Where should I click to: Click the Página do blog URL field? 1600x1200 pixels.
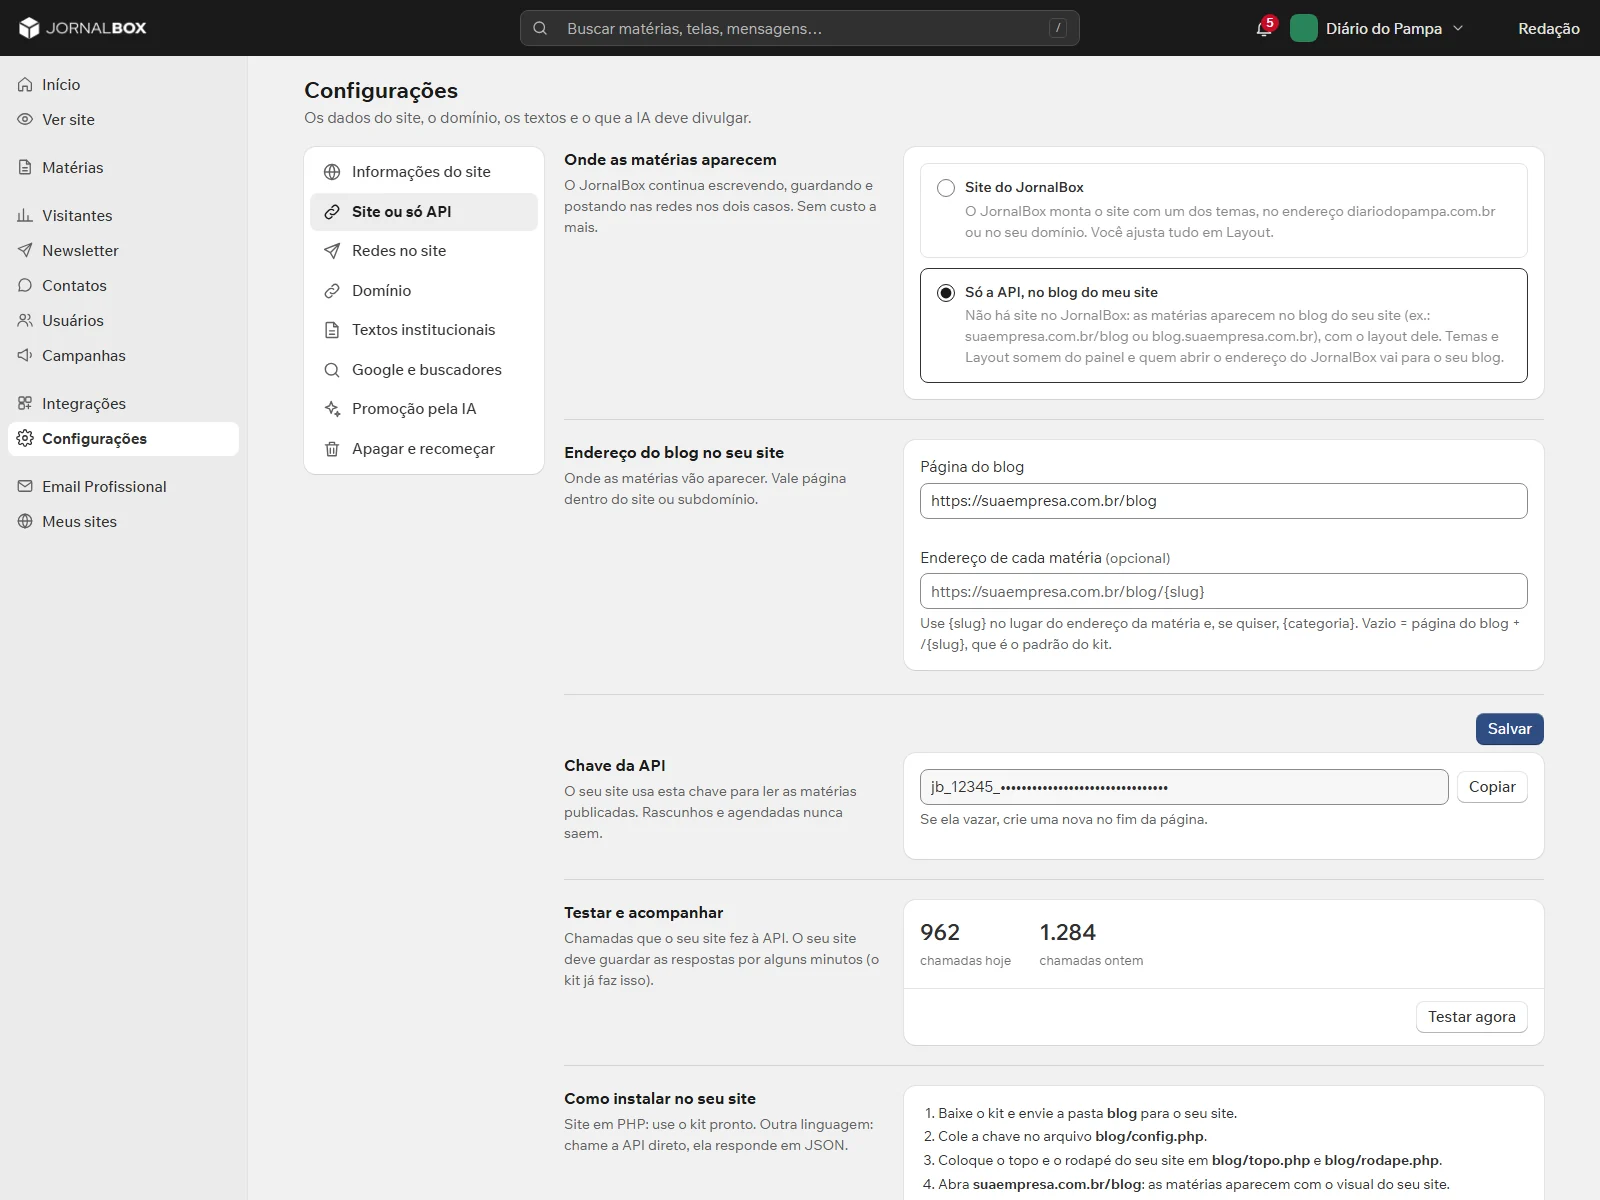point(1224,501)
